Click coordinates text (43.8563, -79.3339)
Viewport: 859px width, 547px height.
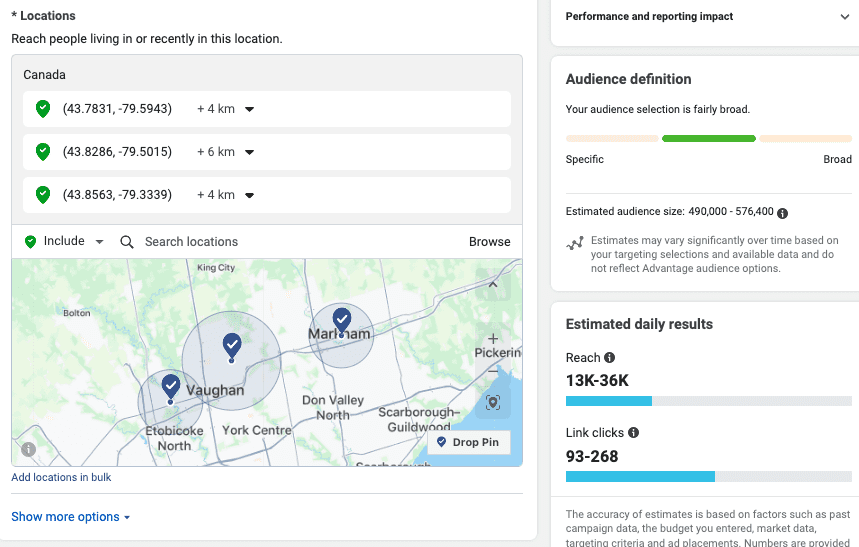pos(117,195)
